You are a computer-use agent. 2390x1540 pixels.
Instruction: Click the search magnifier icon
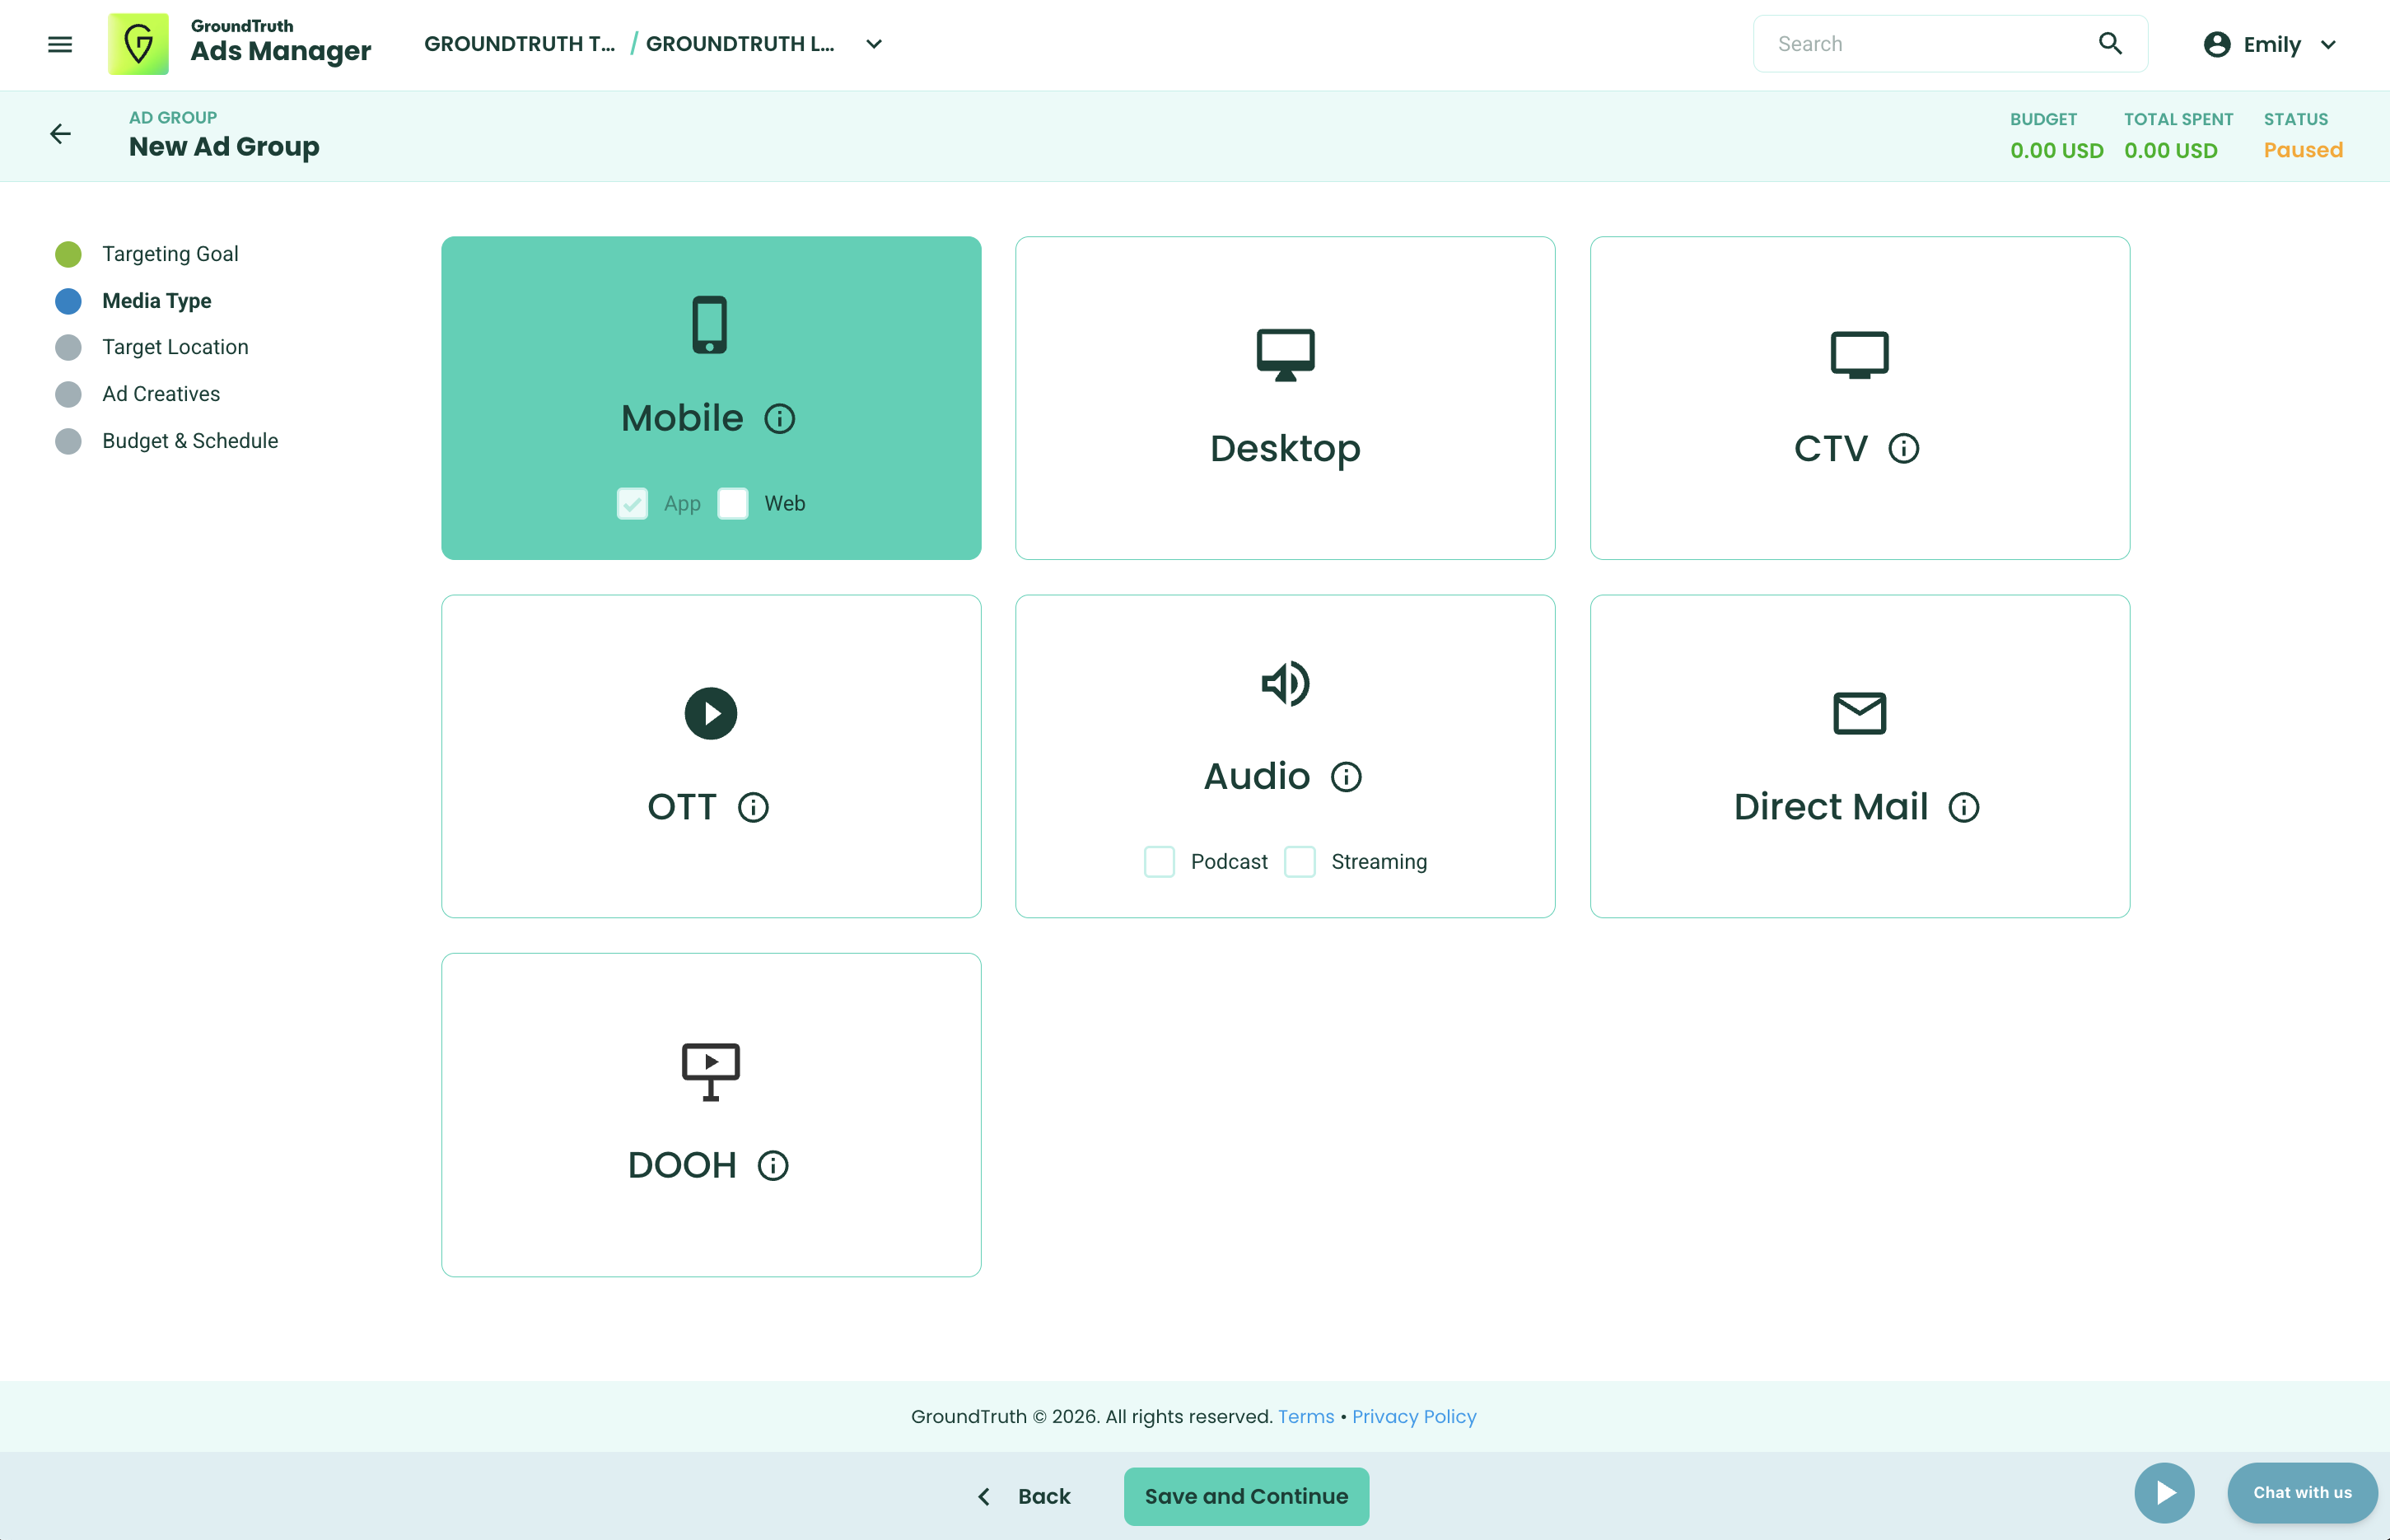[2110, 44]
